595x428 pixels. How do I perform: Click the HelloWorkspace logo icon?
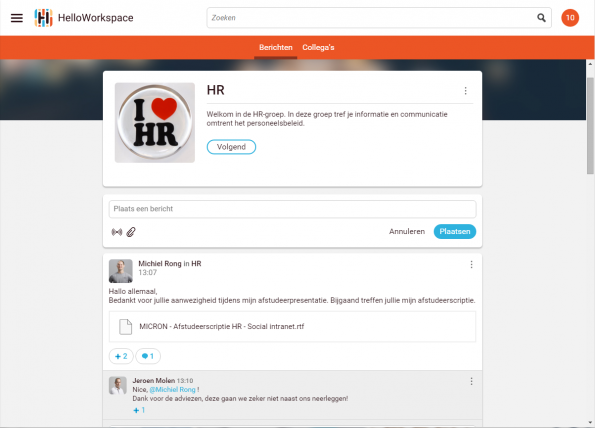(43, 18)
